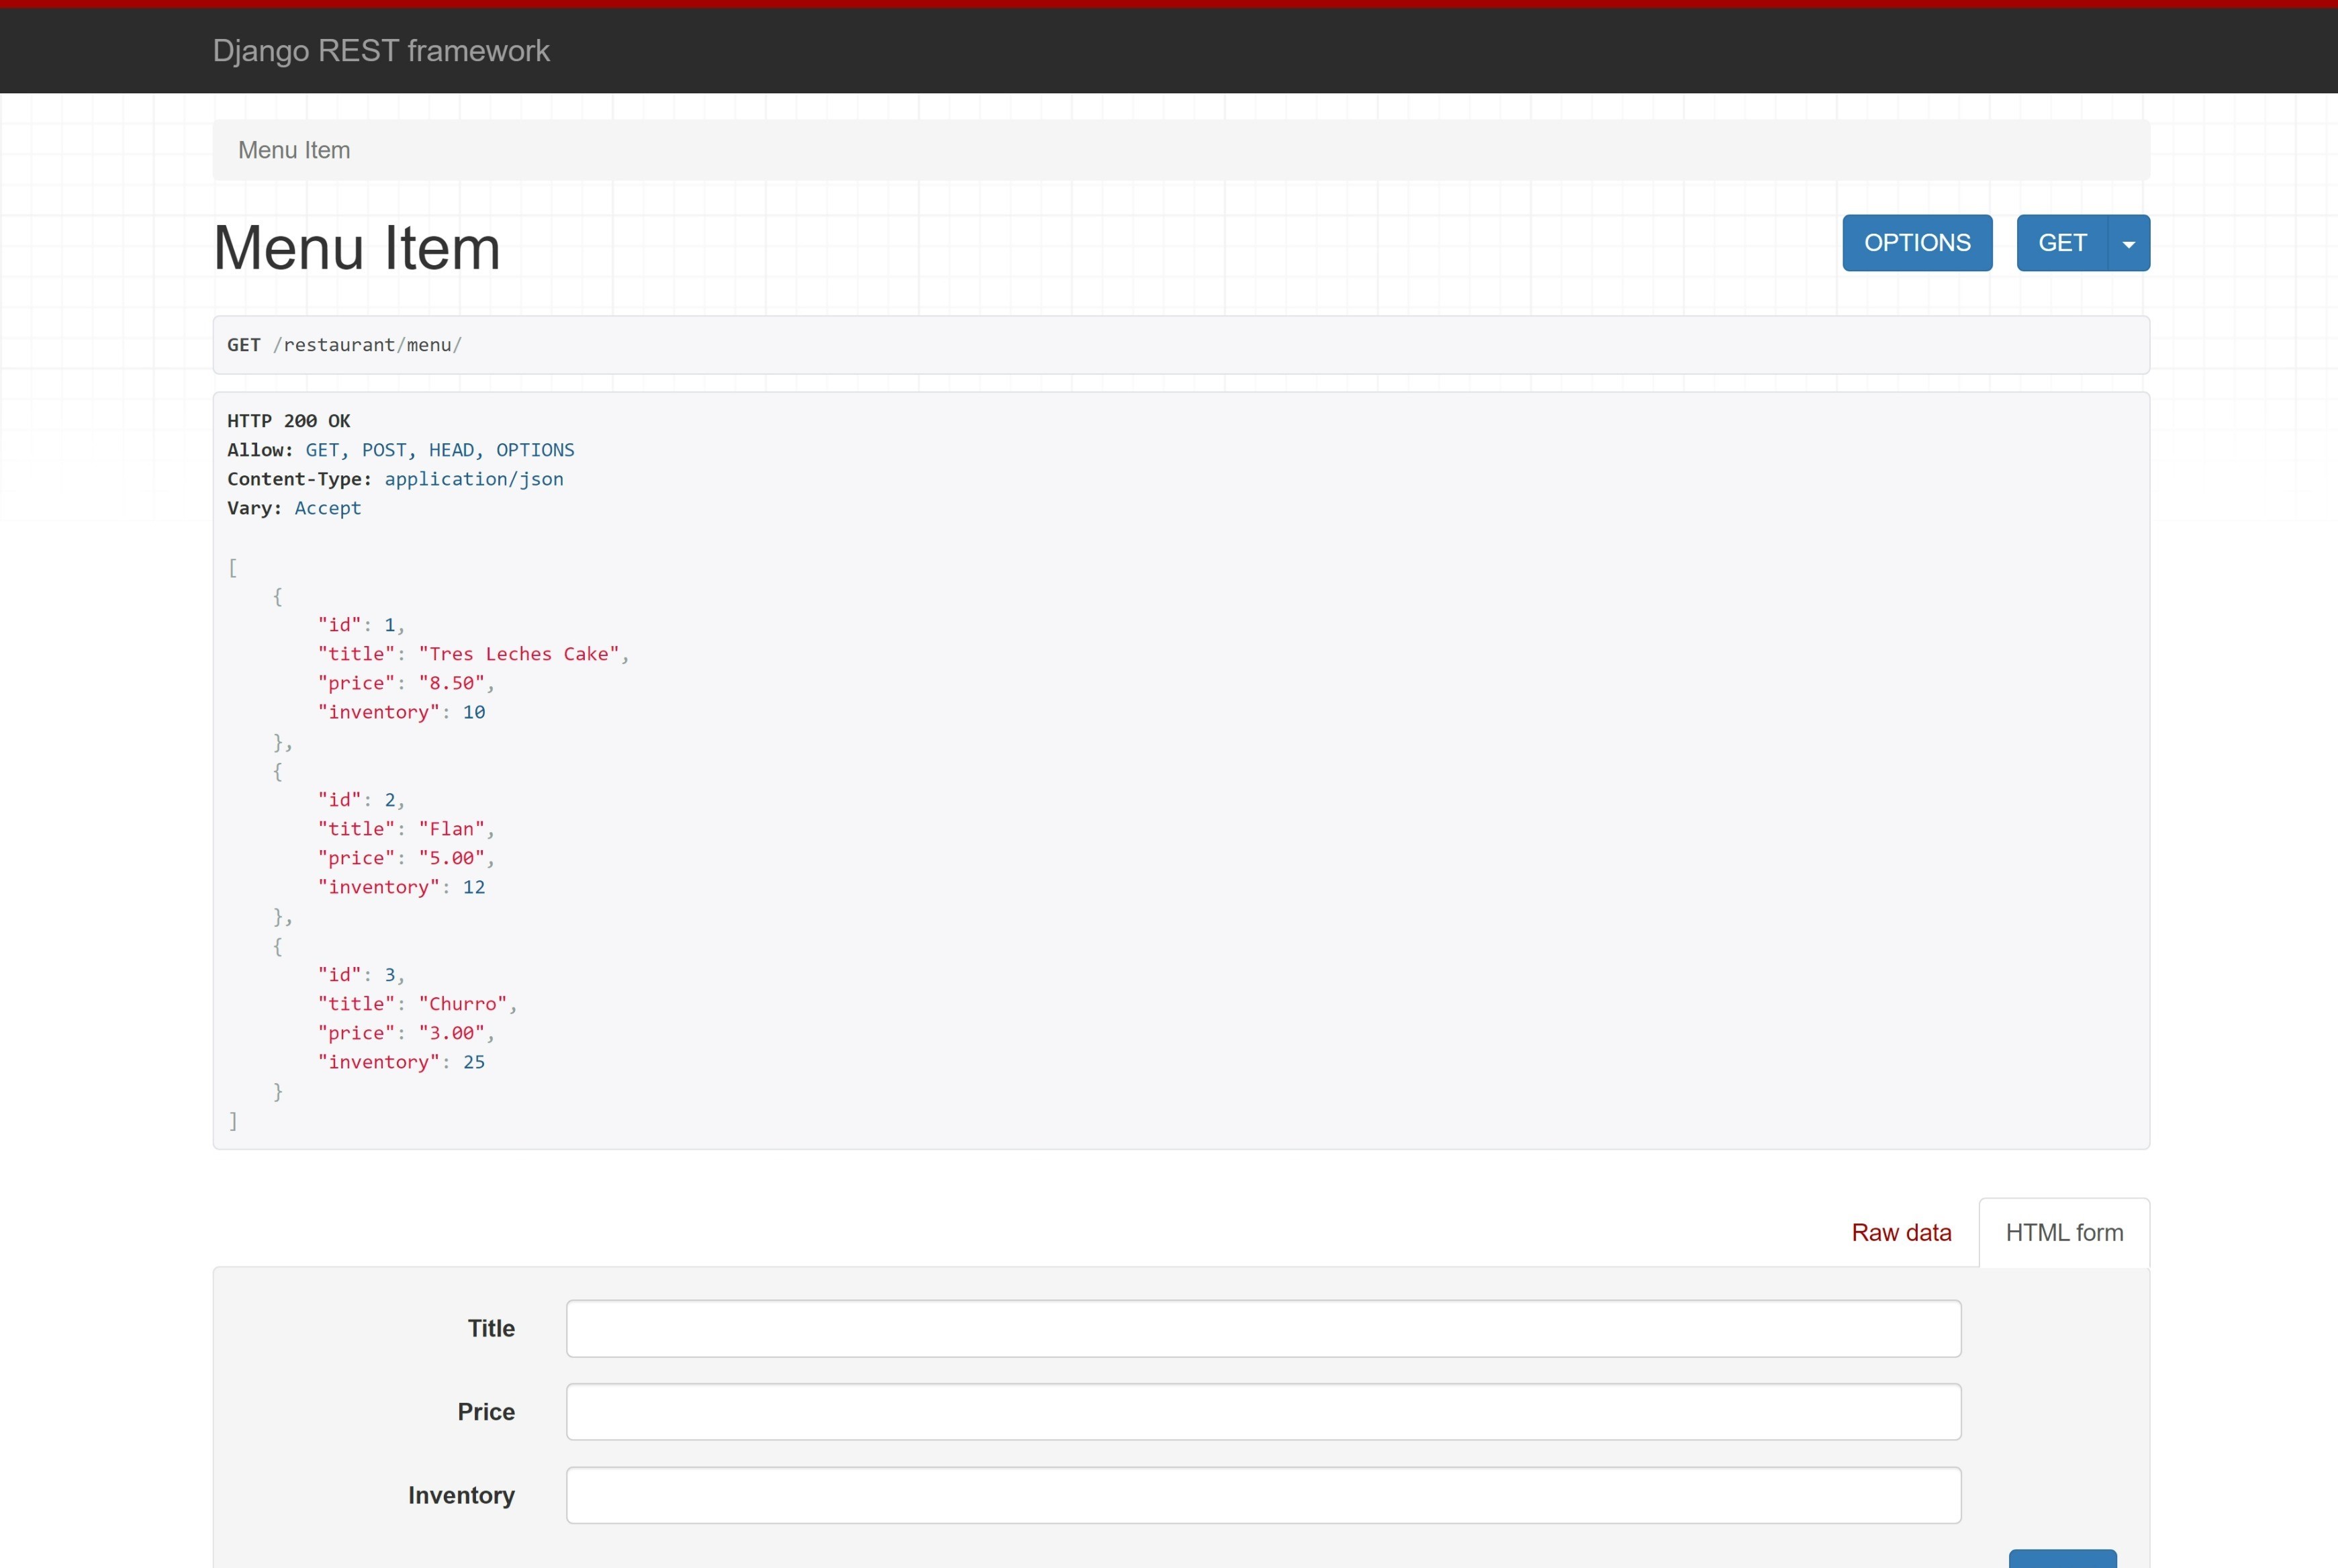The image size is (2338, 1568).
Task: Focus the Title input field
Action: (x=1262, y=1328)
